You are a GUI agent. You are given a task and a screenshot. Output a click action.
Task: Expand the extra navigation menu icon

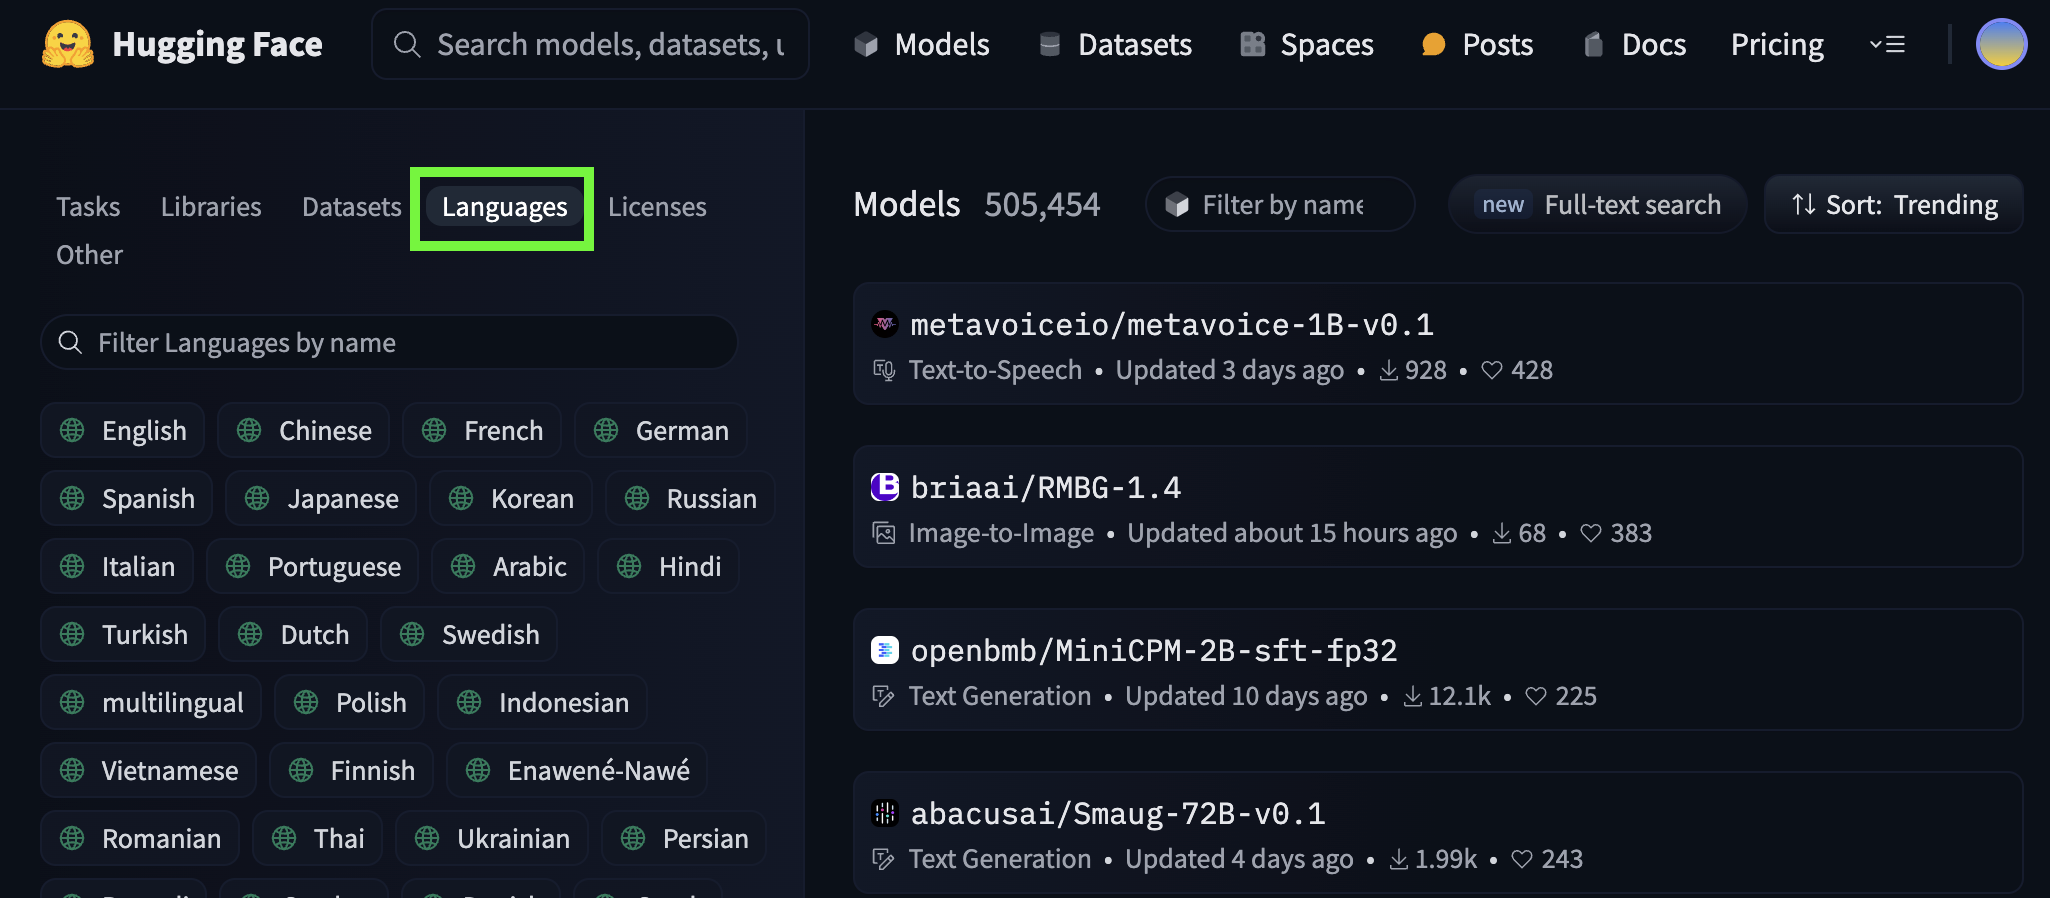pyautogui.click(x=1887, y=44)
